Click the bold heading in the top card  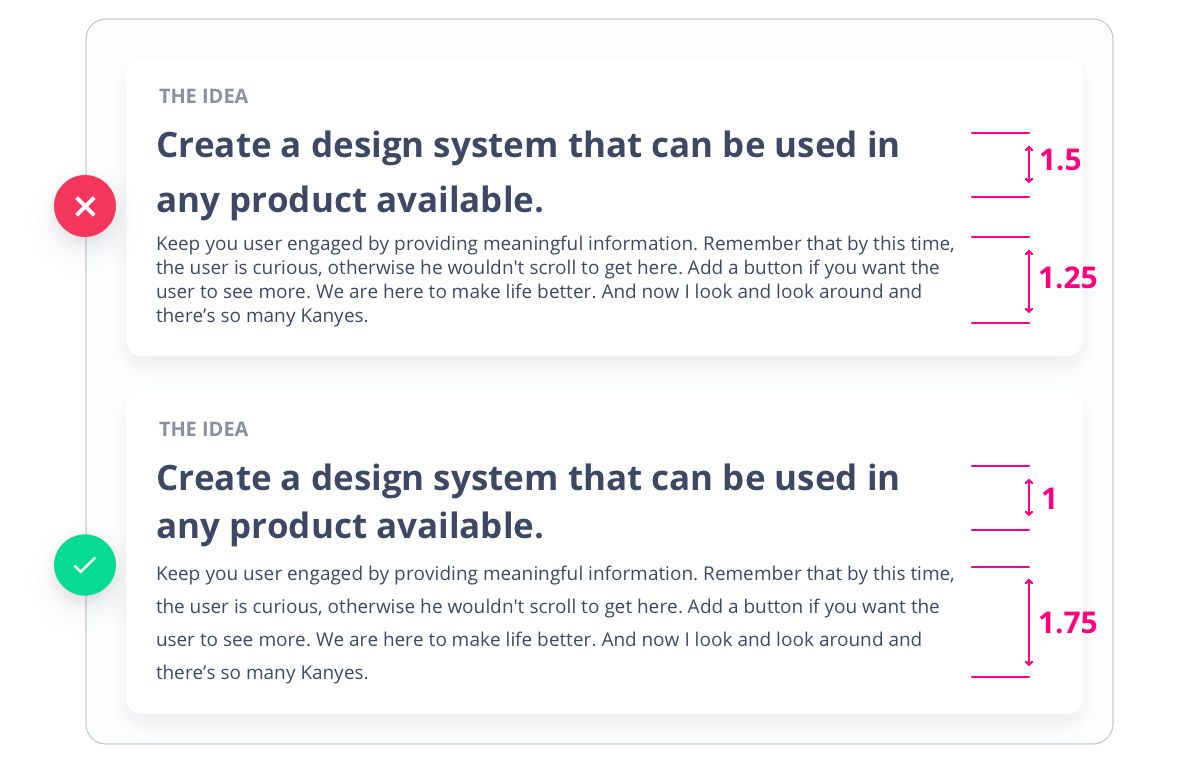coord(527,173)
